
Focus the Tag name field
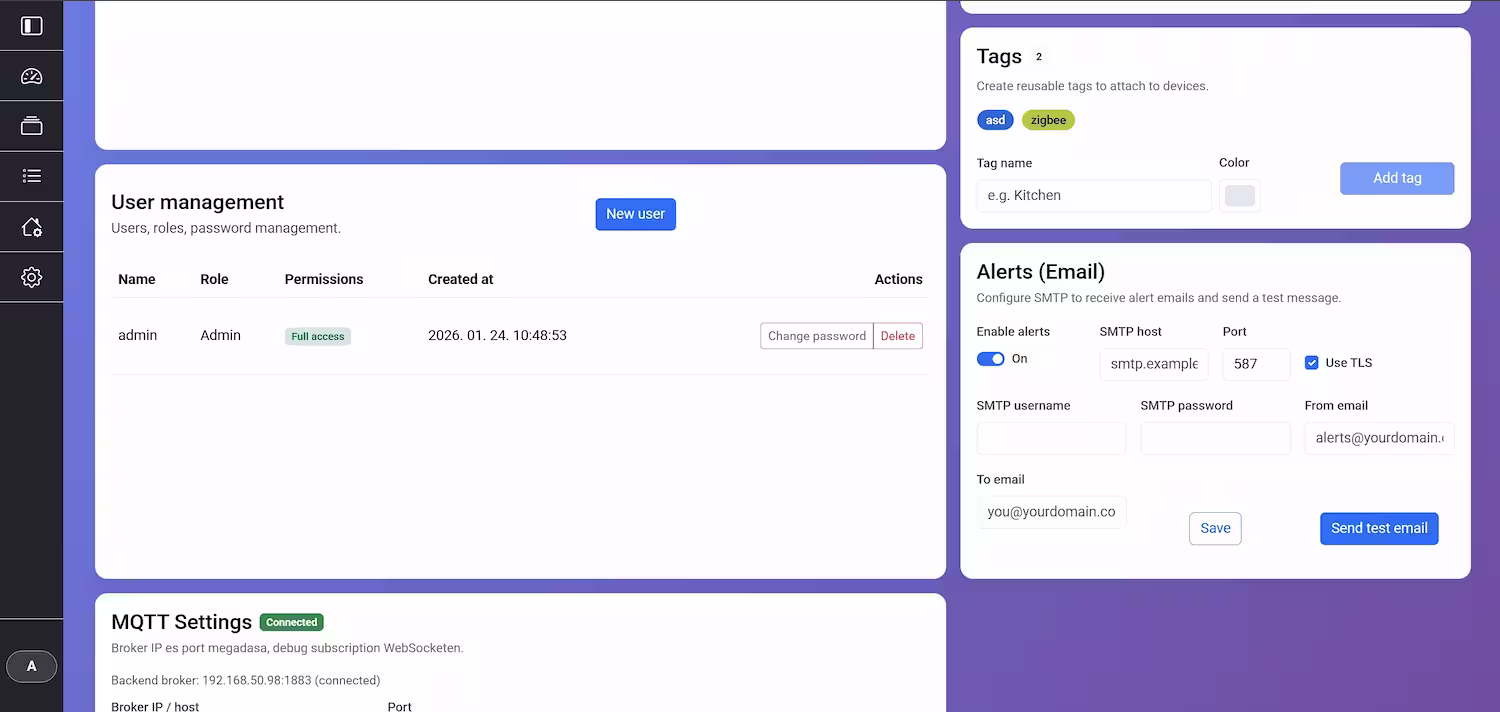tap(1094, 196)
